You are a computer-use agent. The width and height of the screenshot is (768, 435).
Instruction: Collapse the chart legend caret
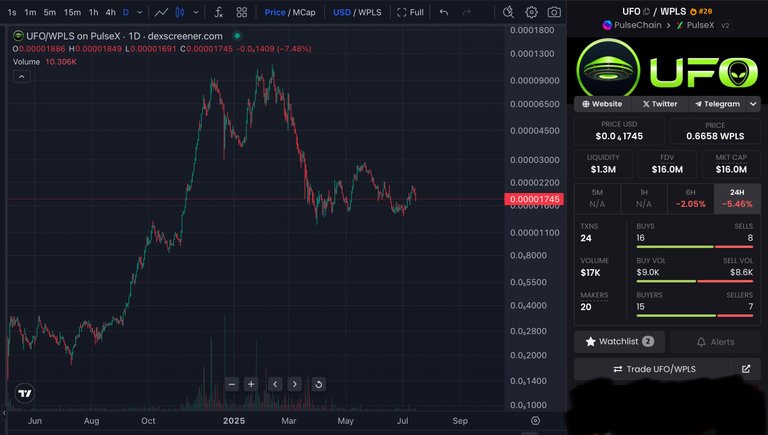22,77
